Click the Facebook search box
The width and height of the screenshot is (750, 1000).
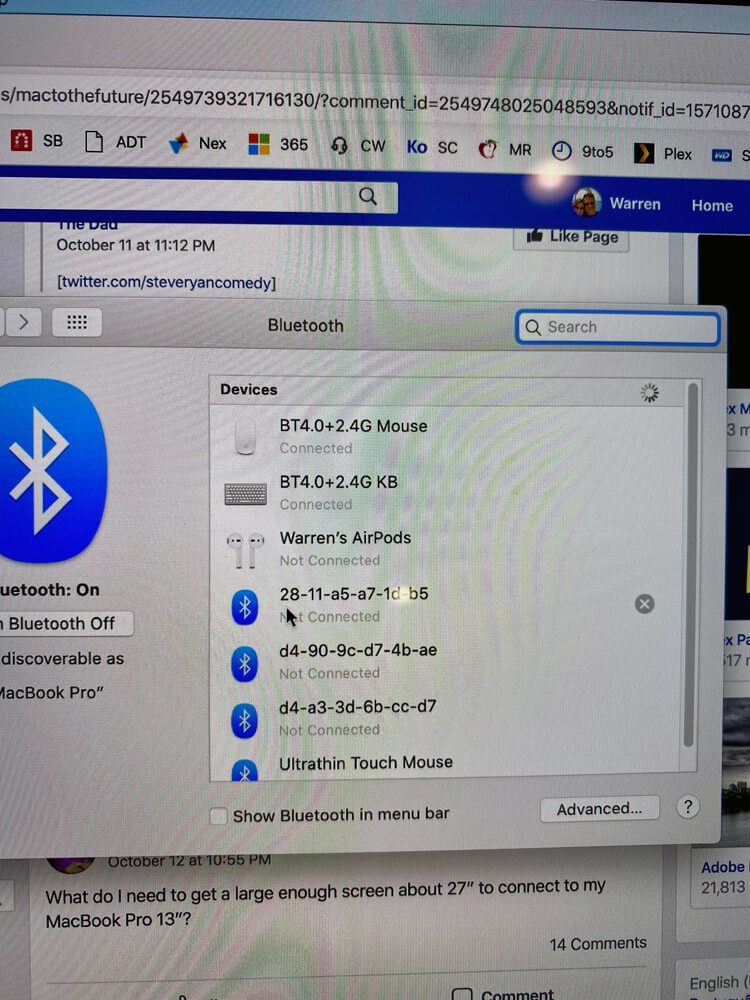click(x=198, y=195)
